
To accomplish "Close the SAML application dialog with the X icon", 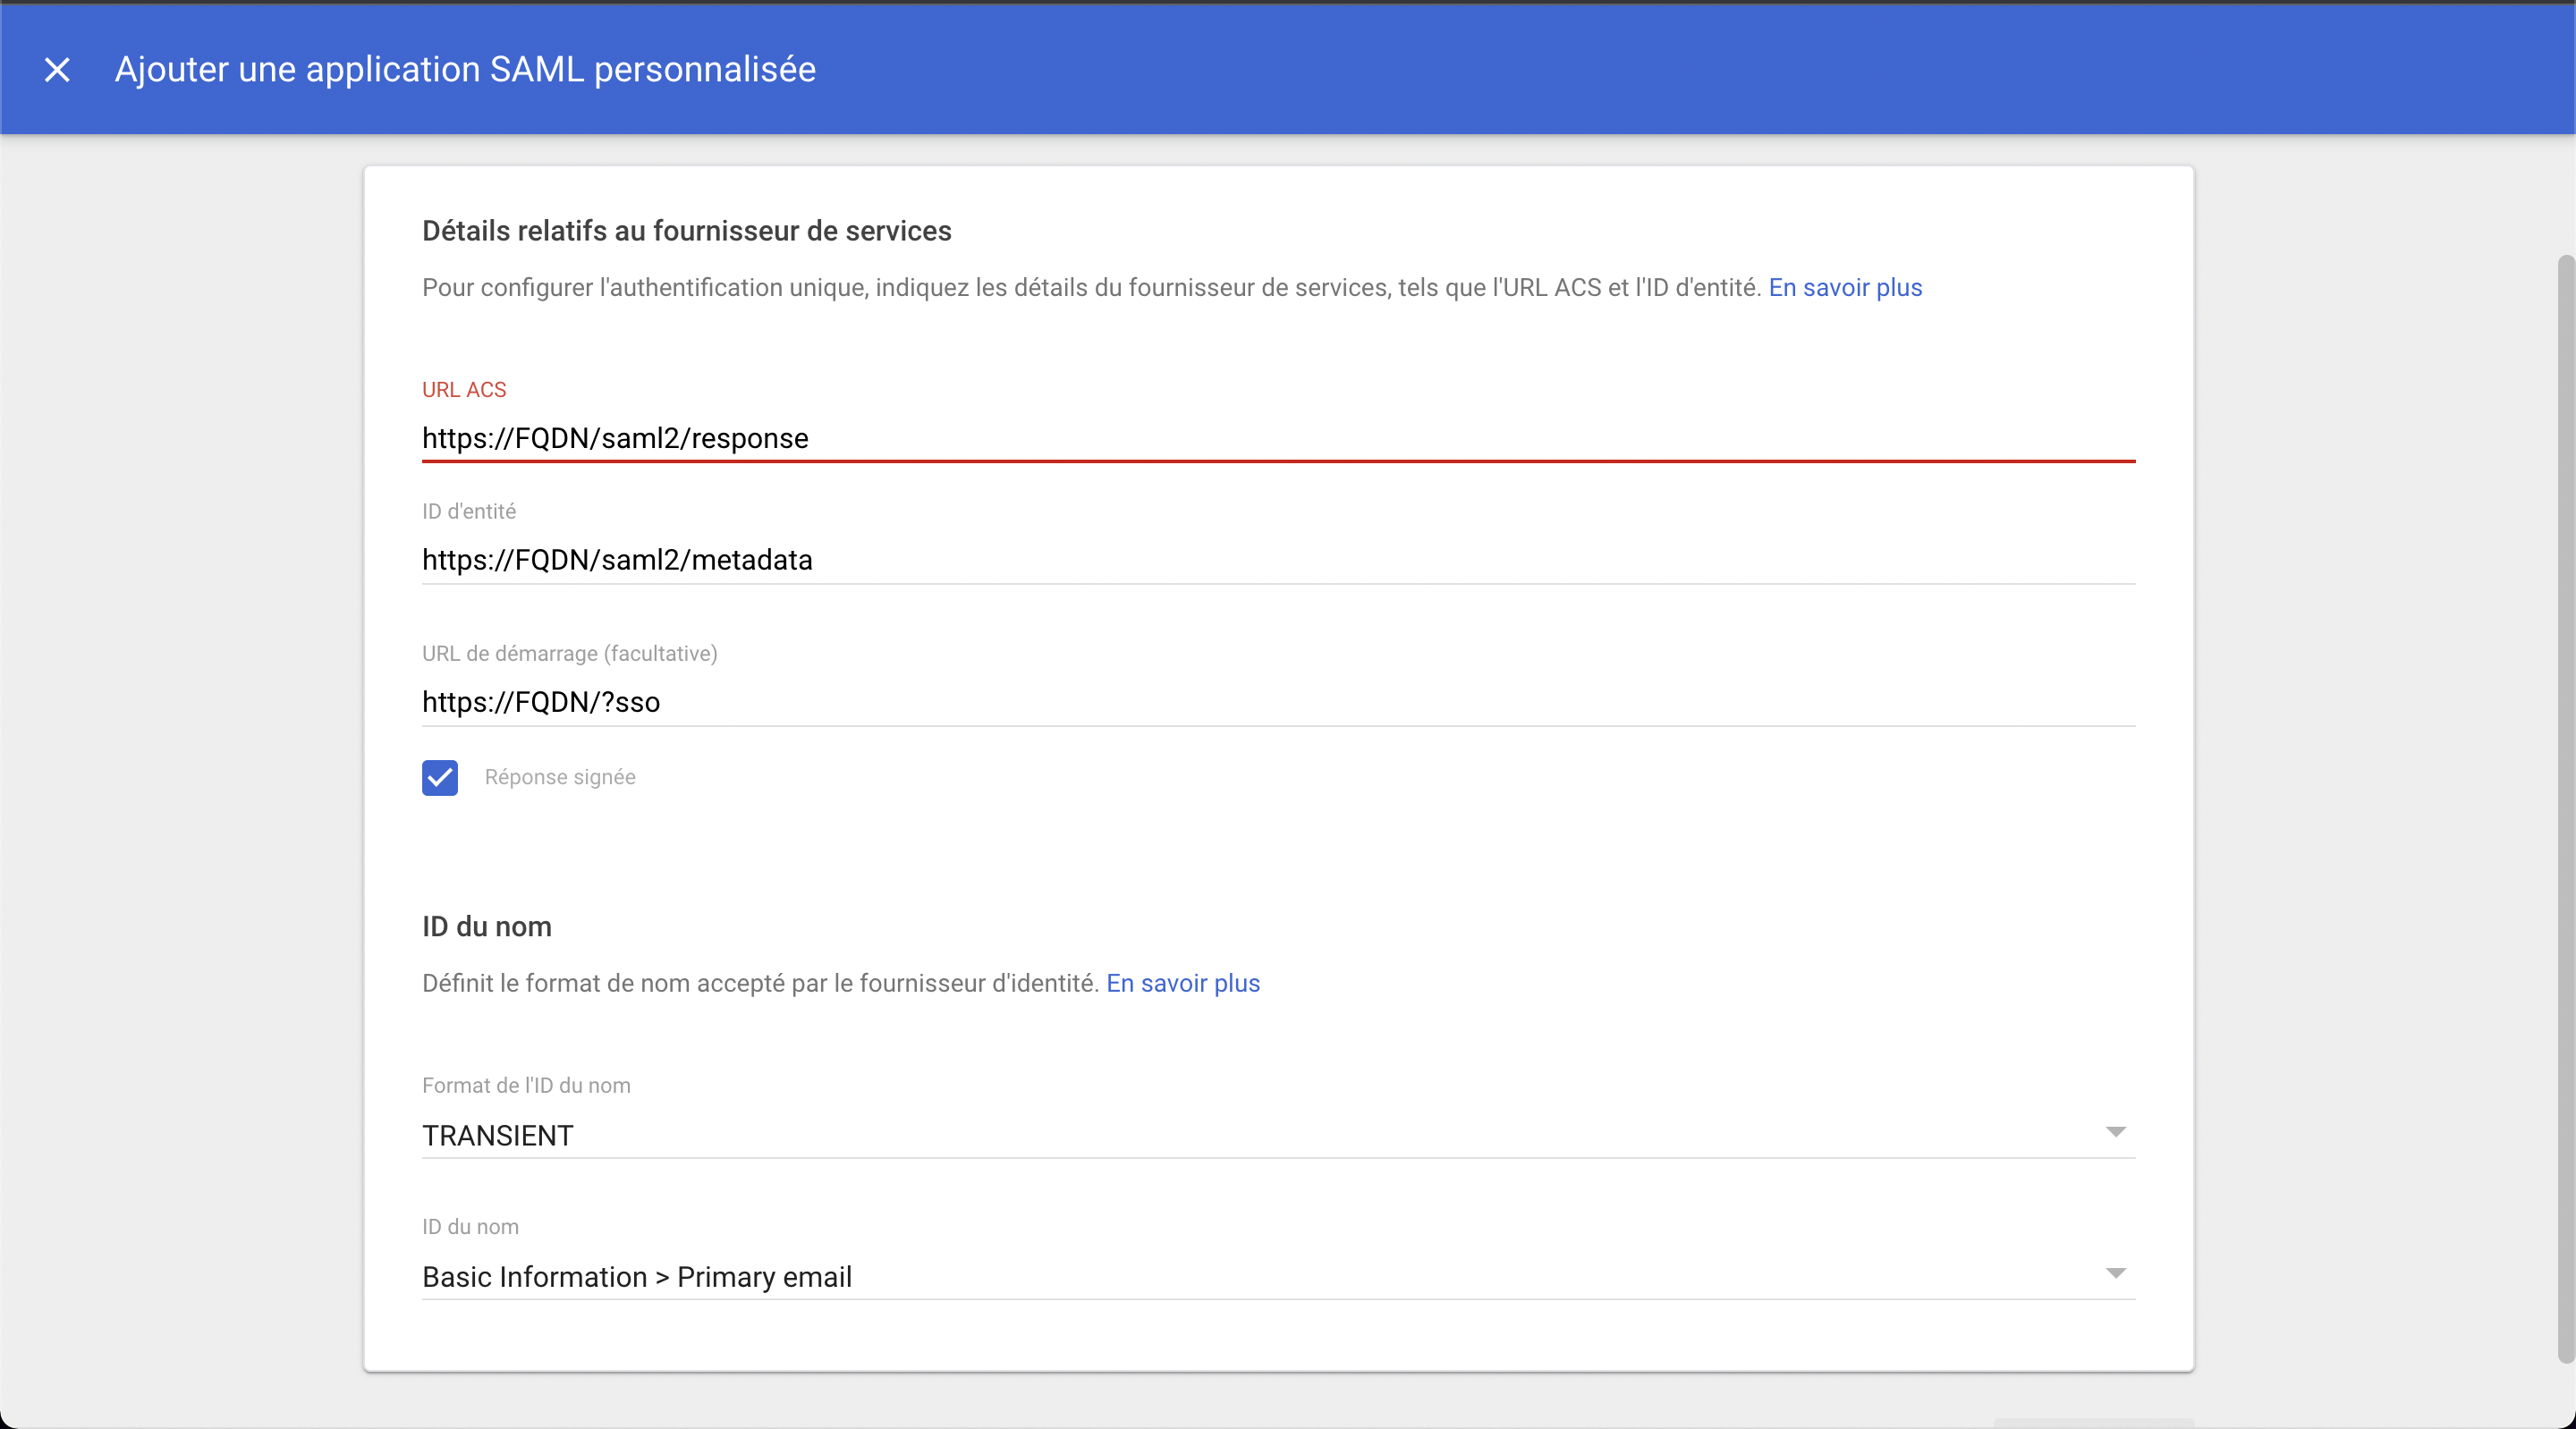I will 57,69.
